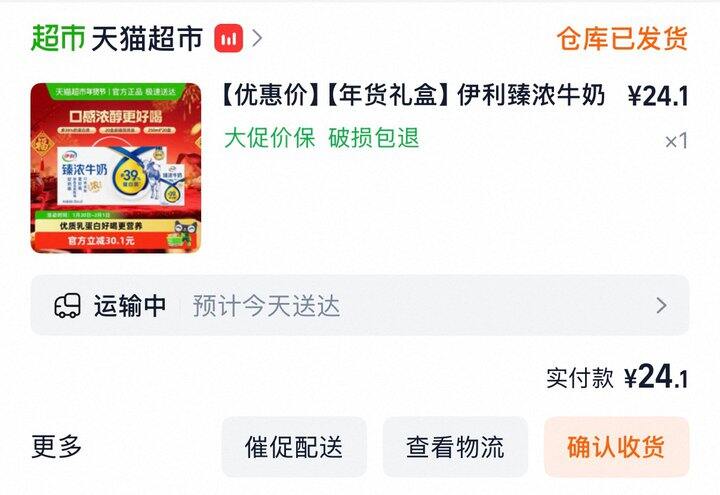This screenshot has height=495, width=720.
Task: Tap the red live-stream bars icon
Action: pos(228,38)
